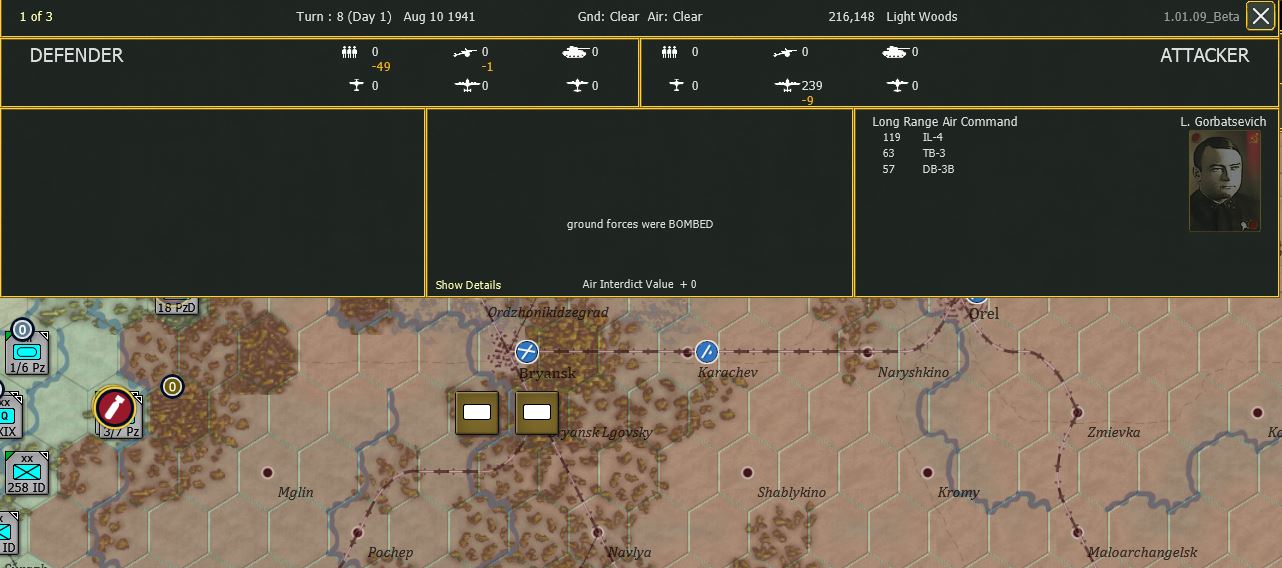This screenshot has height=568, width=1282.
Task: Click the Turn 8 date text
Action: pos(386,17)
